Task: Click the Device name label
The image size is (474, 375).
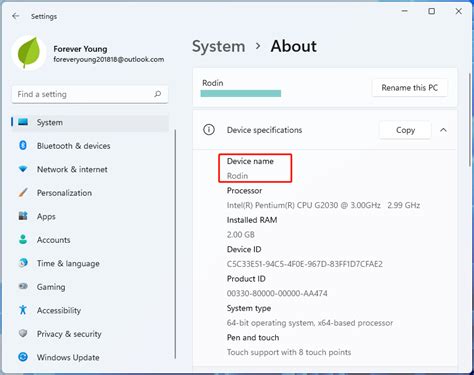Action: tap(250, 161)
